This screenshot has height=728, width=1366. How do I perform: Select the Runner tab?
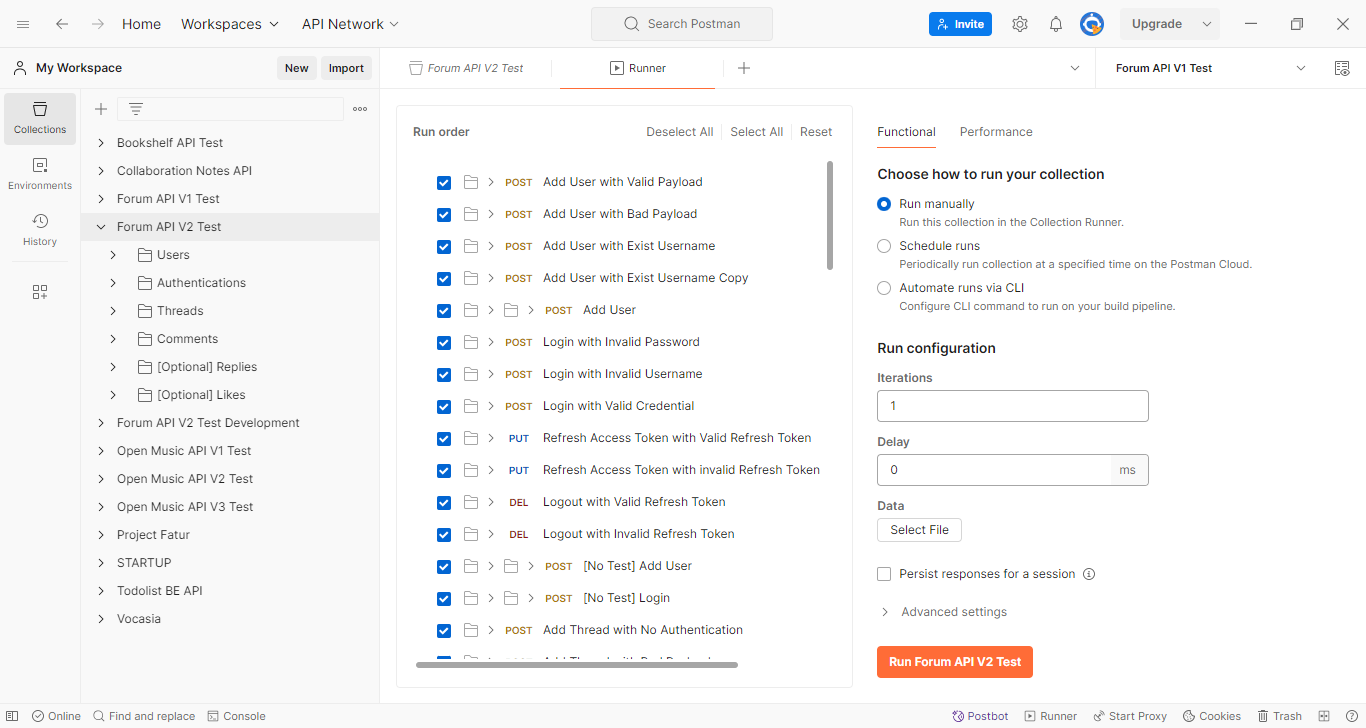pyautogui.click(x=637, y=68)
